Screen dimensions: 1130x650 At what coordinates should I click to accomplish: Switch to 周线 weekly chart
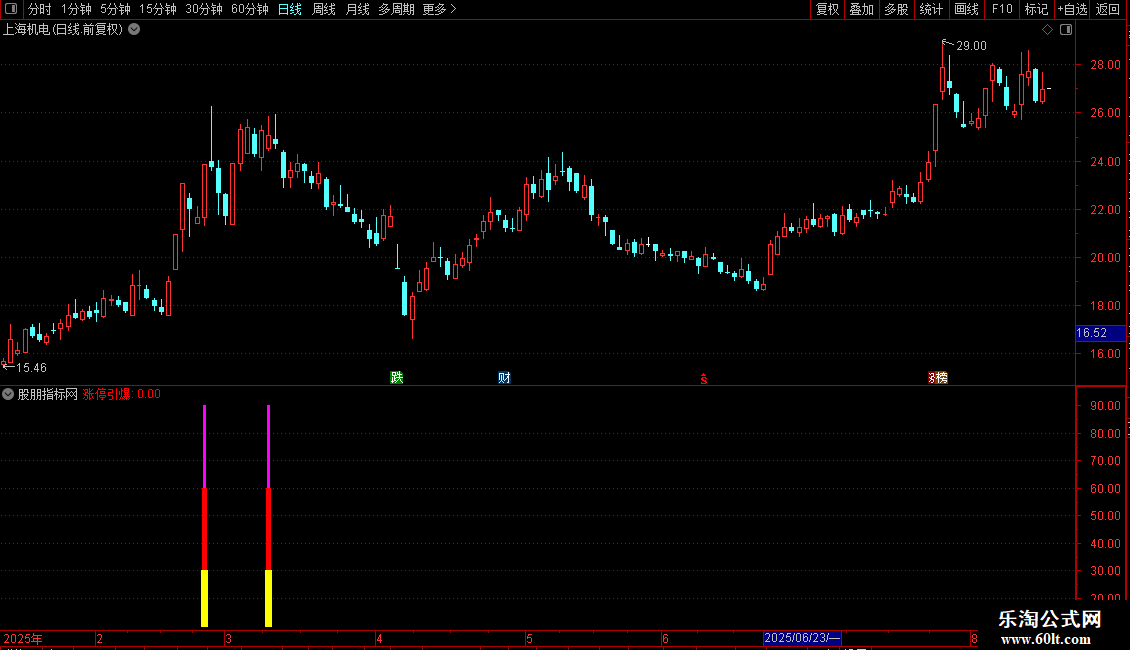point(324,9)
